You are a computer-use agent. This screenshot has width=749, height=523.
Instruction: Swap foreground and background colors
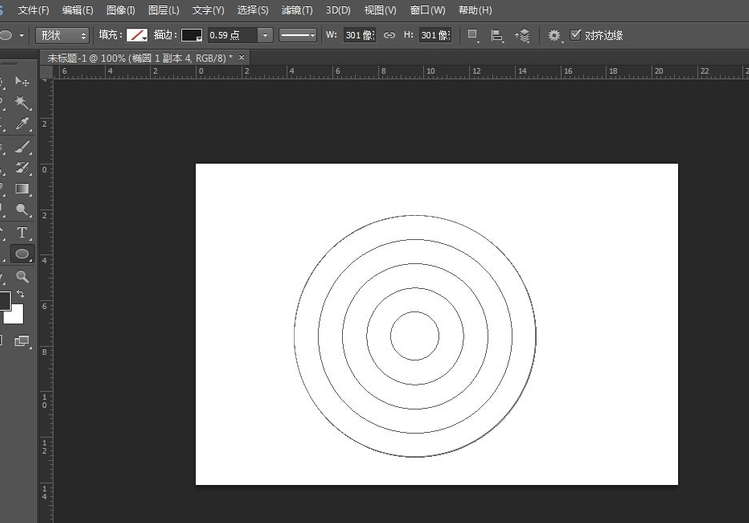point(21,293)
